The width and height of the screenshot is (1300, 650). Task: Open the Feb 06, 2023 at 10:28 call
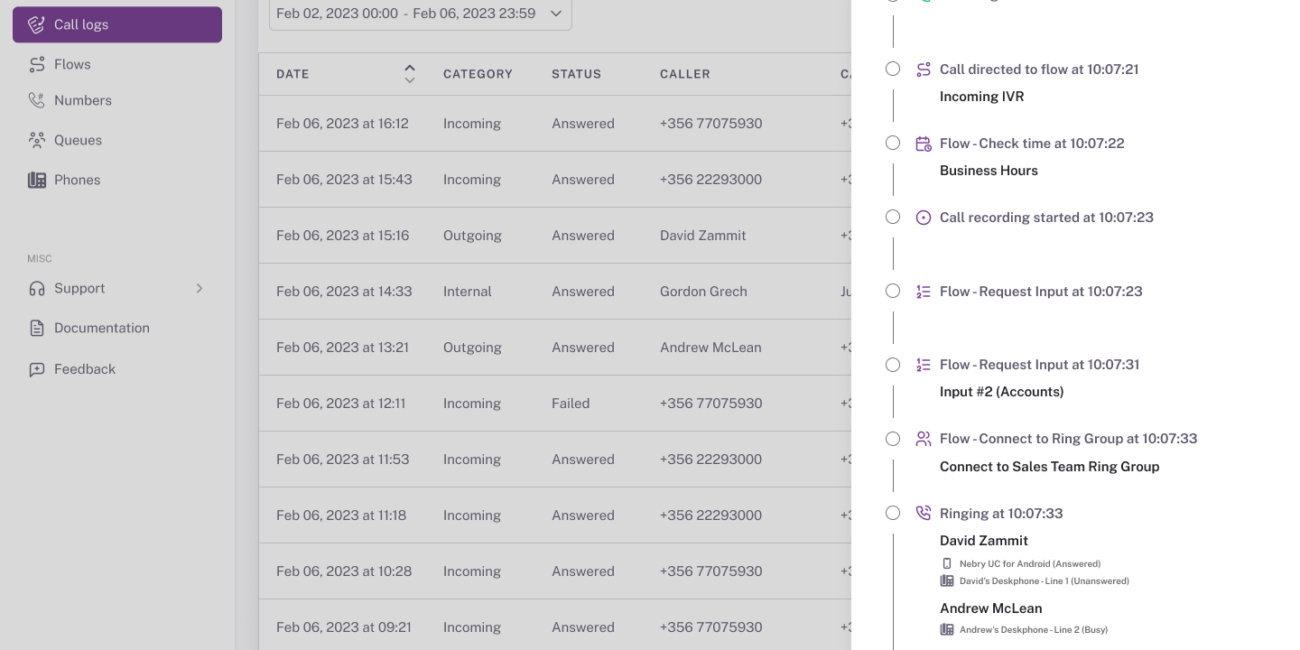pos(555,572)
